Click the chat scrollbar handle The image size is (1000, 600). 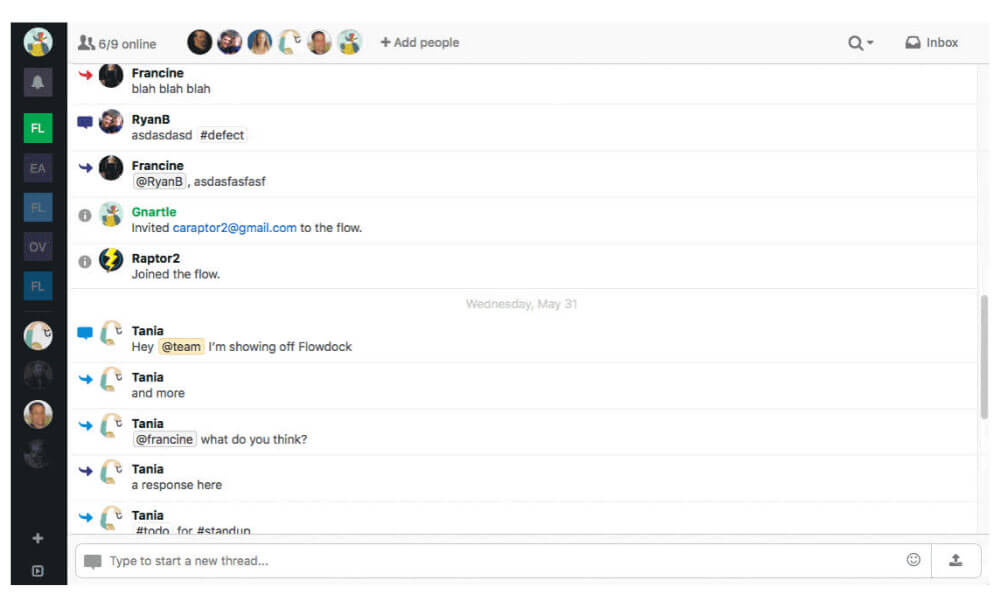click(x=984, y=356)
